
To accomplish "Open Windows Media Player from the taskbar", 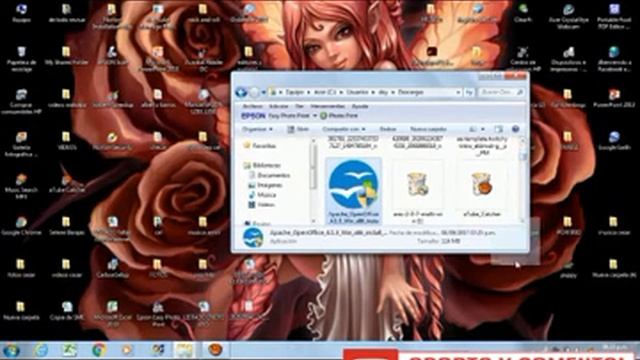I will click(x=128, y=350).
